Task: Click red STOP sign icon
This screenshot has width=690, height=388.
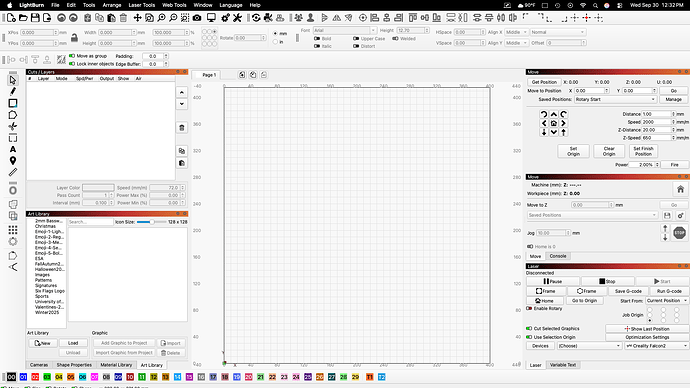Action: pos(679,233)
